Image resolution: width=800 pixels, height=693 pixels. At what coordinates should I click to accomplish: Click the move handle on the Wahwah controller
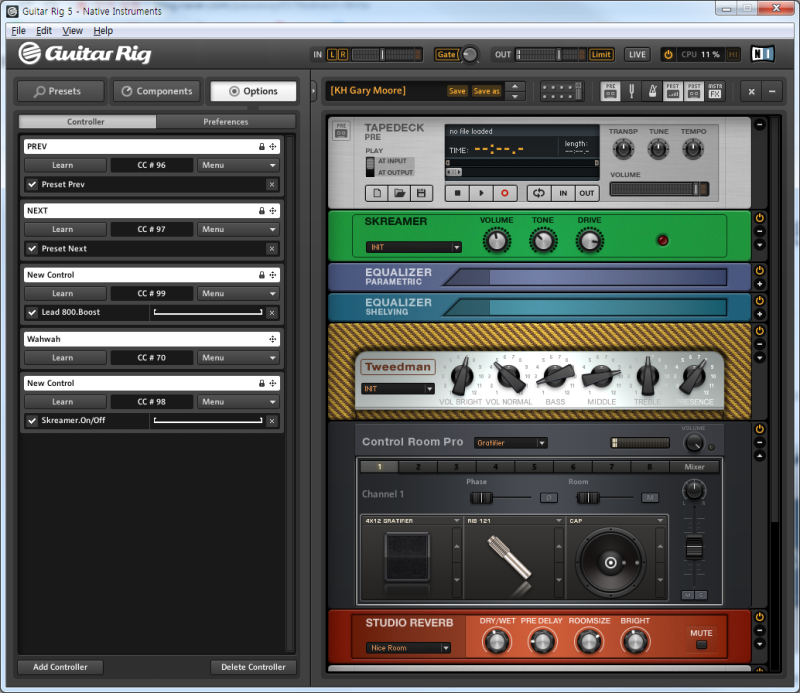coord(273,339)
